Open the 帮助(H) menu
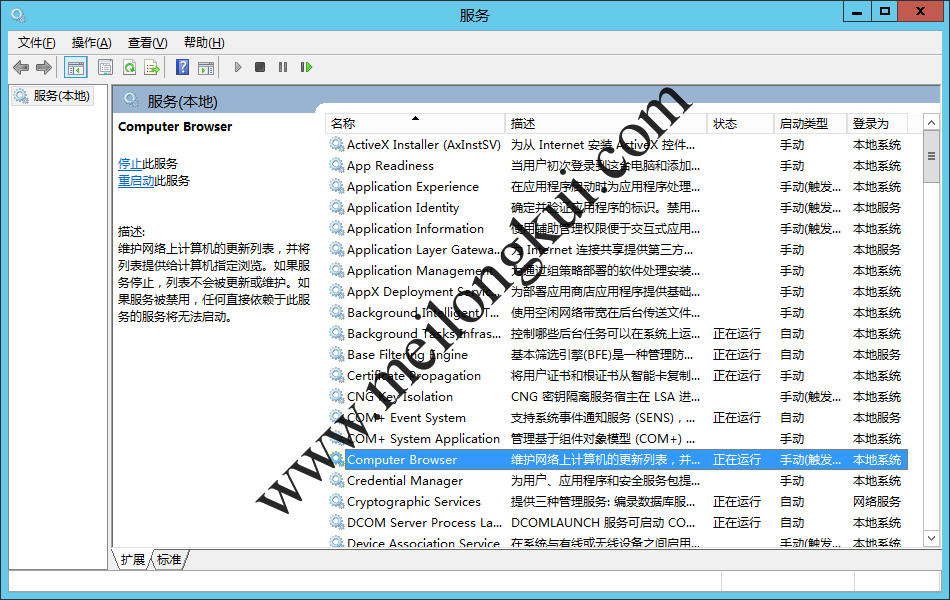Image resolution: width=950 pixels, height=600 pixels. pos(204,42)
